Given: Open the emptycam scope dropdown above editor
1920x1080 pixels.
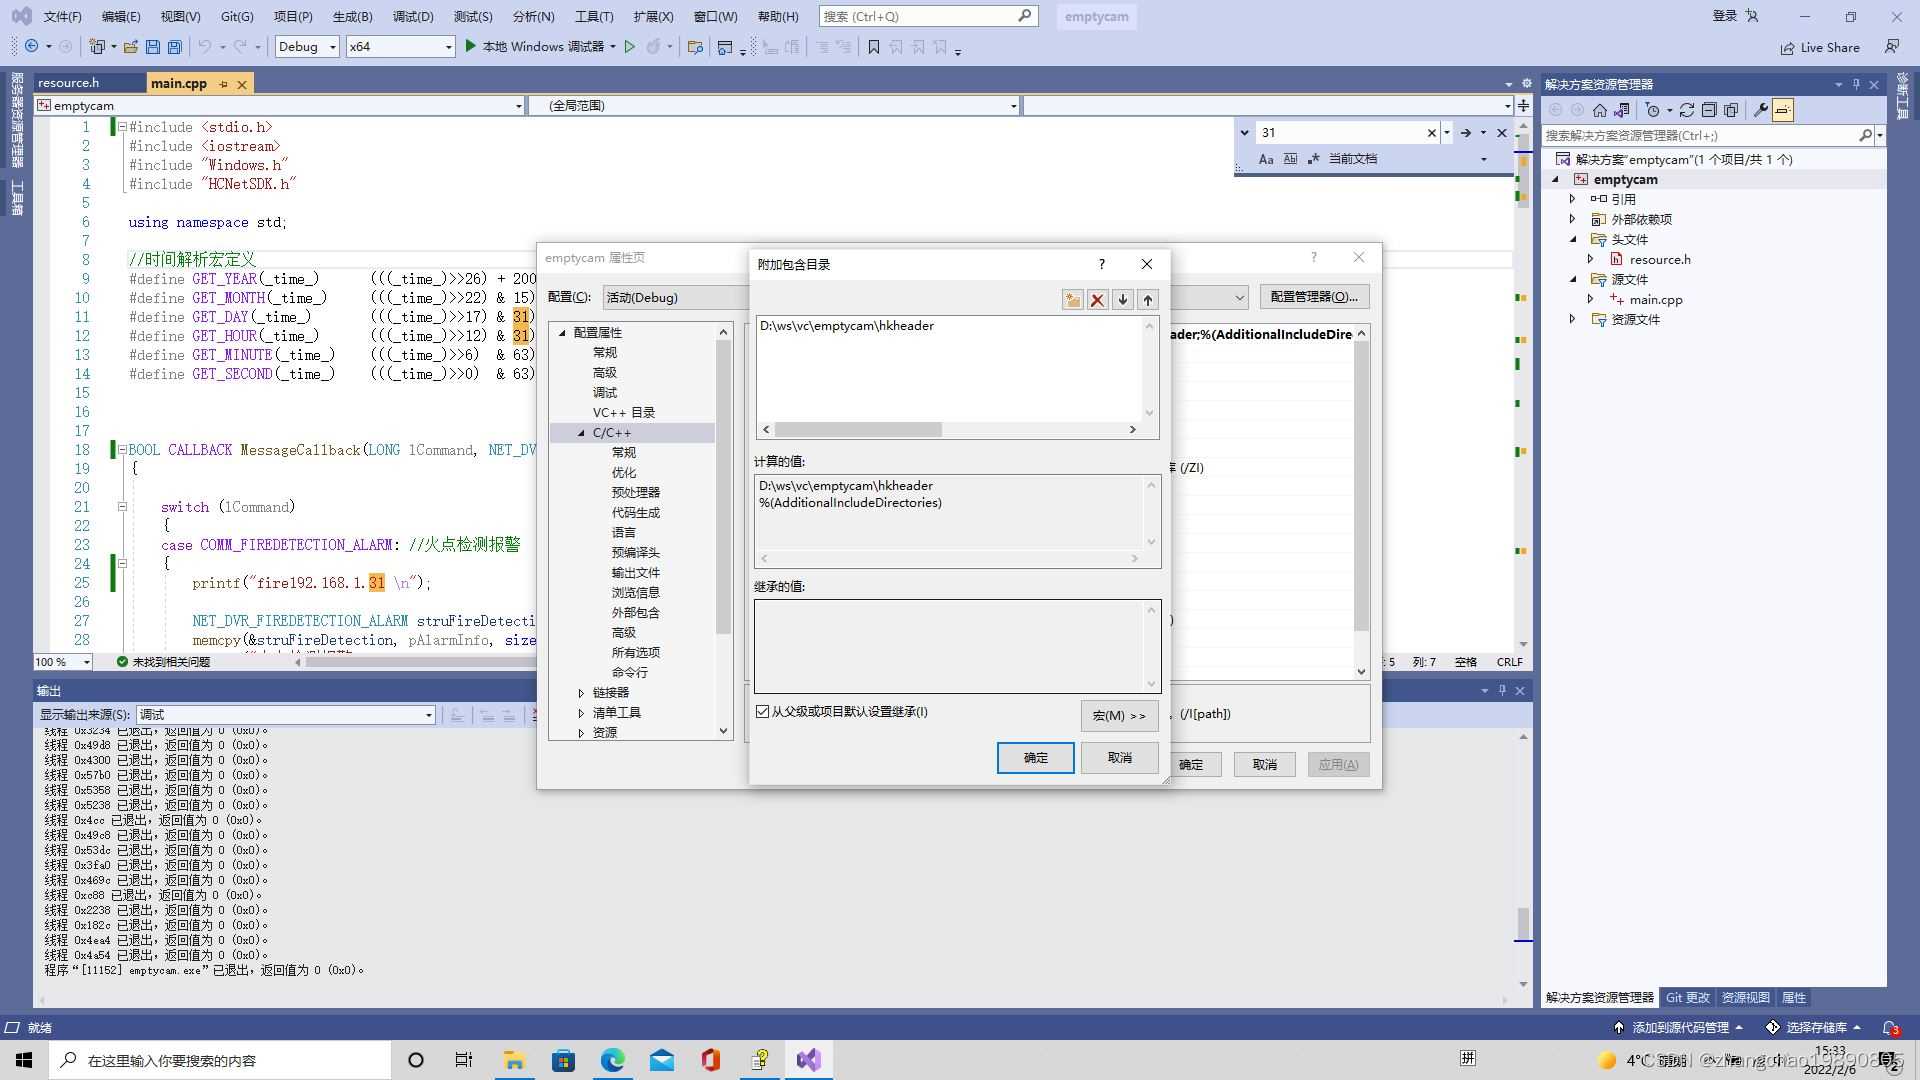Looking at the screenshot, I should coord(279,105).
